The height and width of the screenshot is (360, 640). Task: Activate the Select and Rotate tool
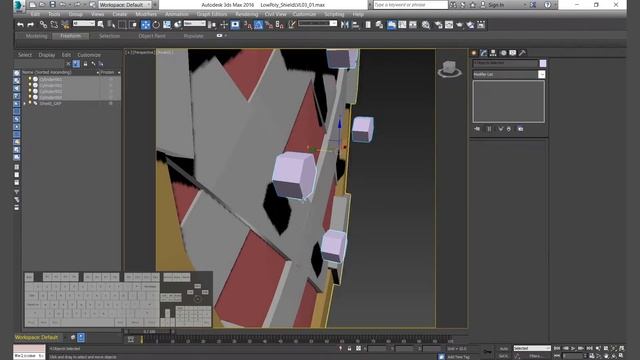coord(156,25)
